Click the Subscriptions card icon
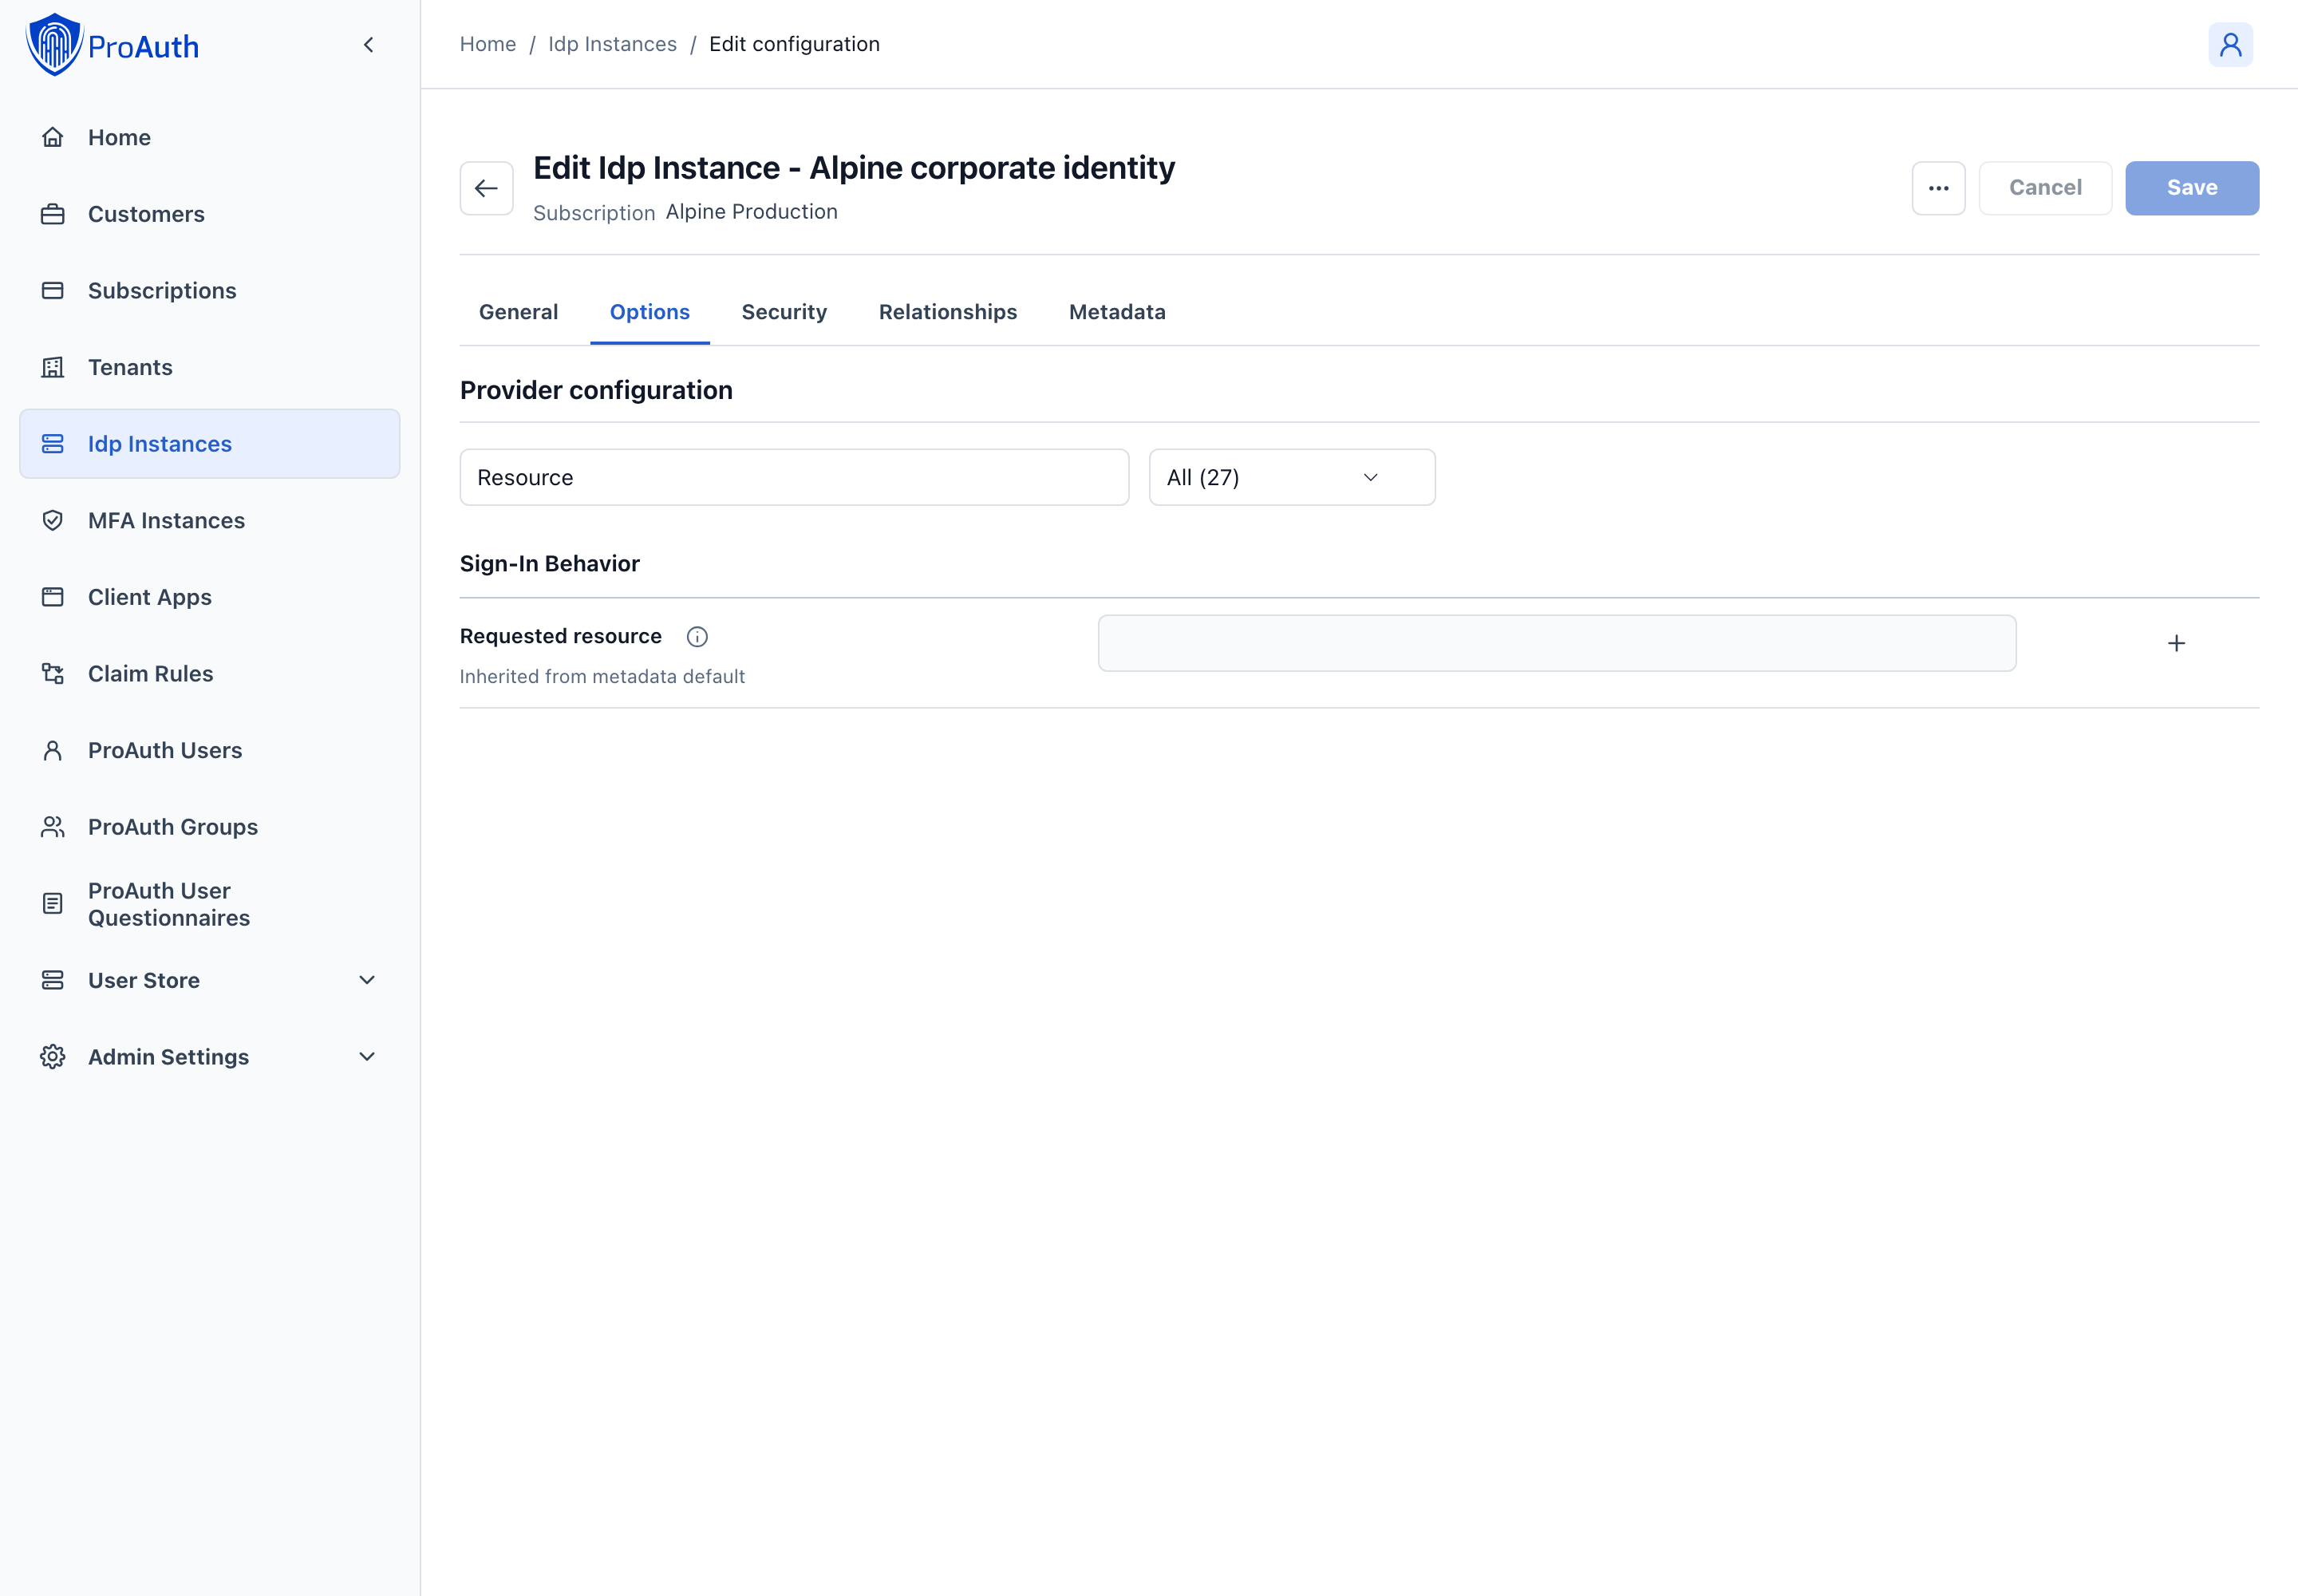Screen dimensions: 2298x1596 pyautogui.click(x=53, y=291)
